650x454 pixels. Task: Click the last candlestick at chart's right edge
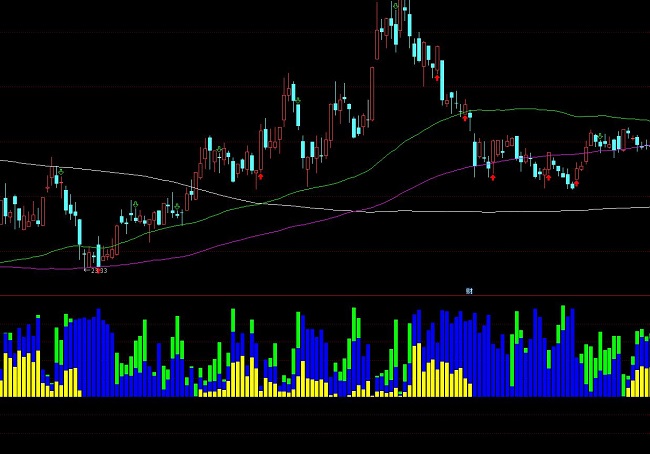pos(645,144)
